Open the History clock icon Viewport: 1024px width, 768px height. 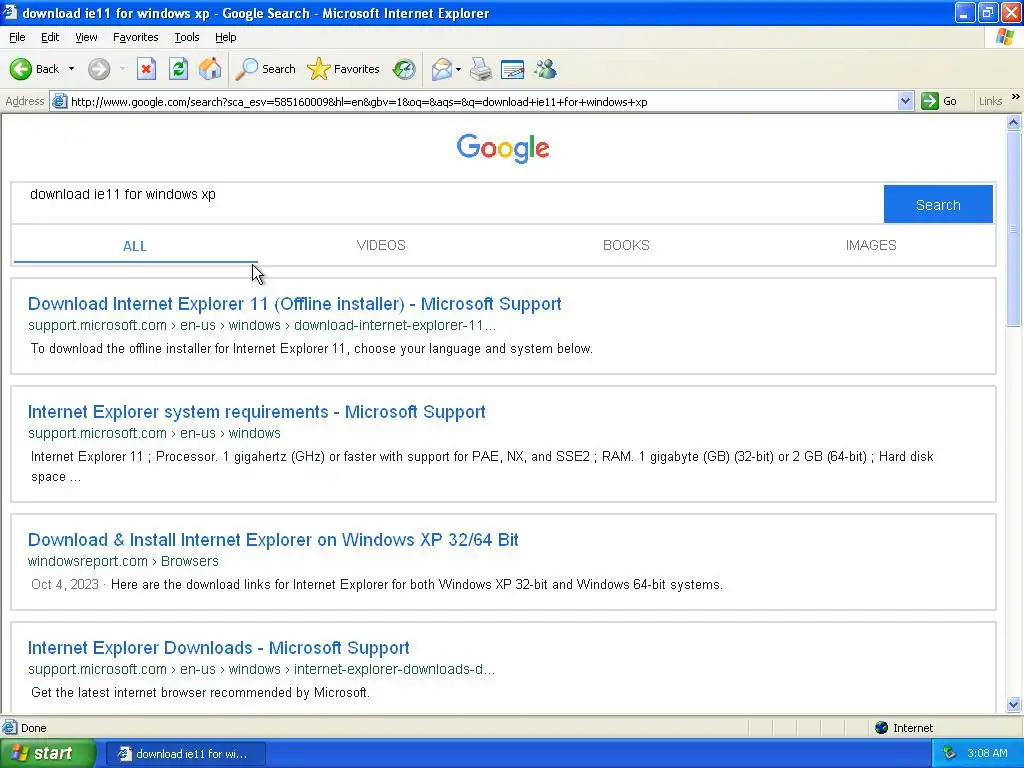pos(404,69)
